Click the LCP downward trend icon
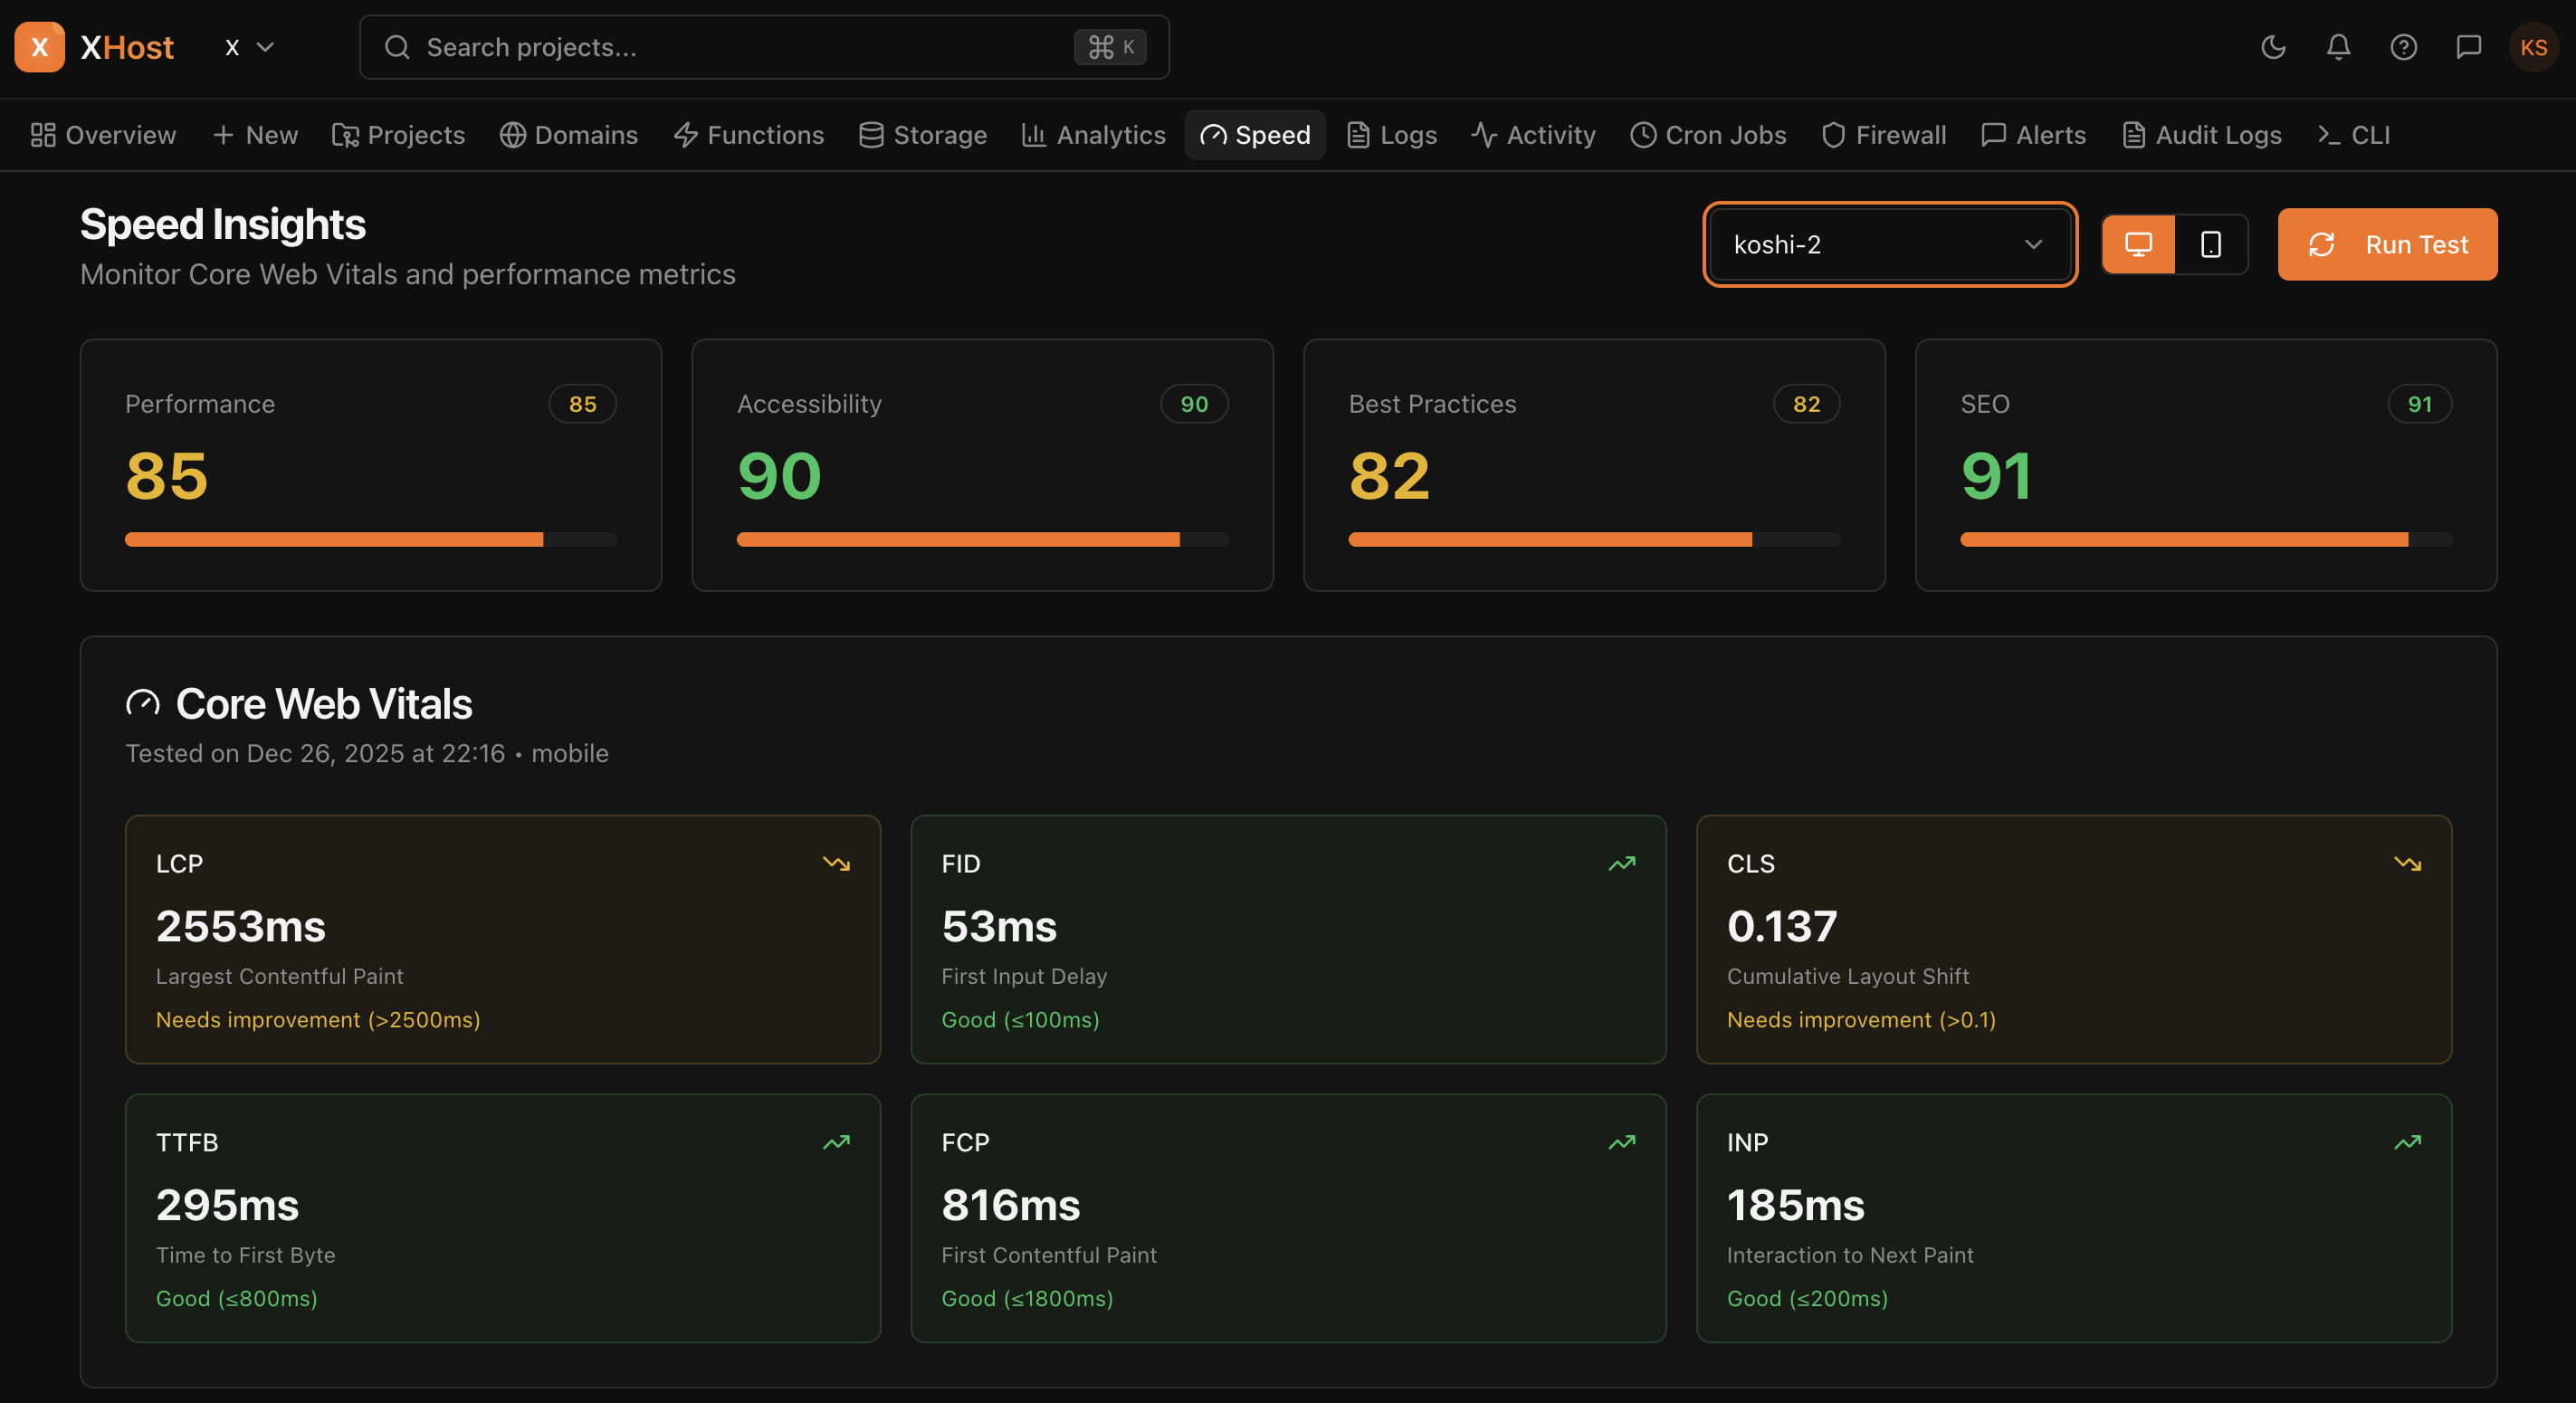Viewport: 2576px width, 1403px height. click(836, 863)
